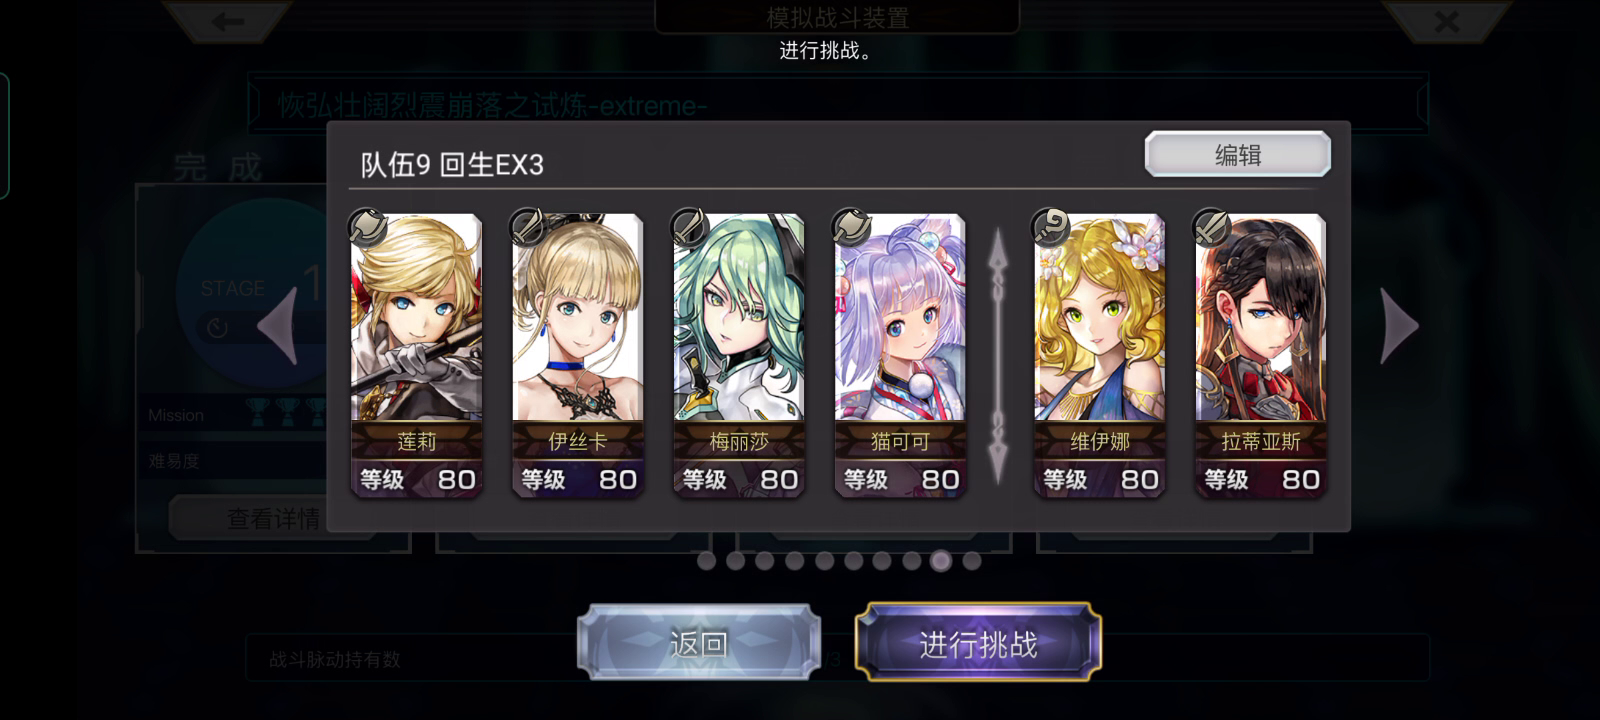Click the weapon icon on 猫可可's card

tap(851, 227)
